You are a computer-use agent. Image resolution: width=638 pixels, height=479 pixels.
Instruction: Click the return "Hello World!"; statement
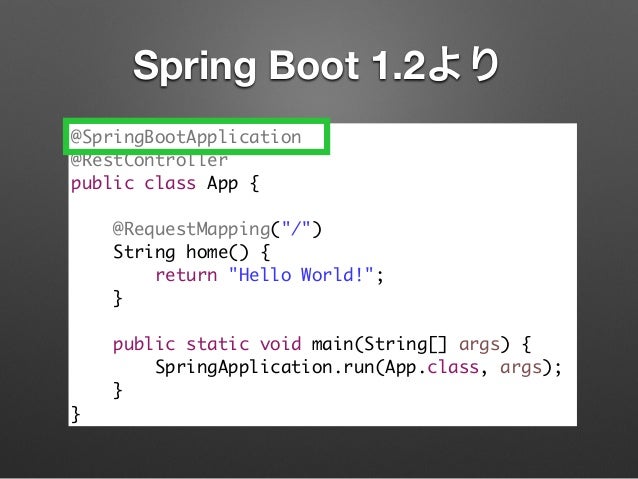[x=269, y=275]
